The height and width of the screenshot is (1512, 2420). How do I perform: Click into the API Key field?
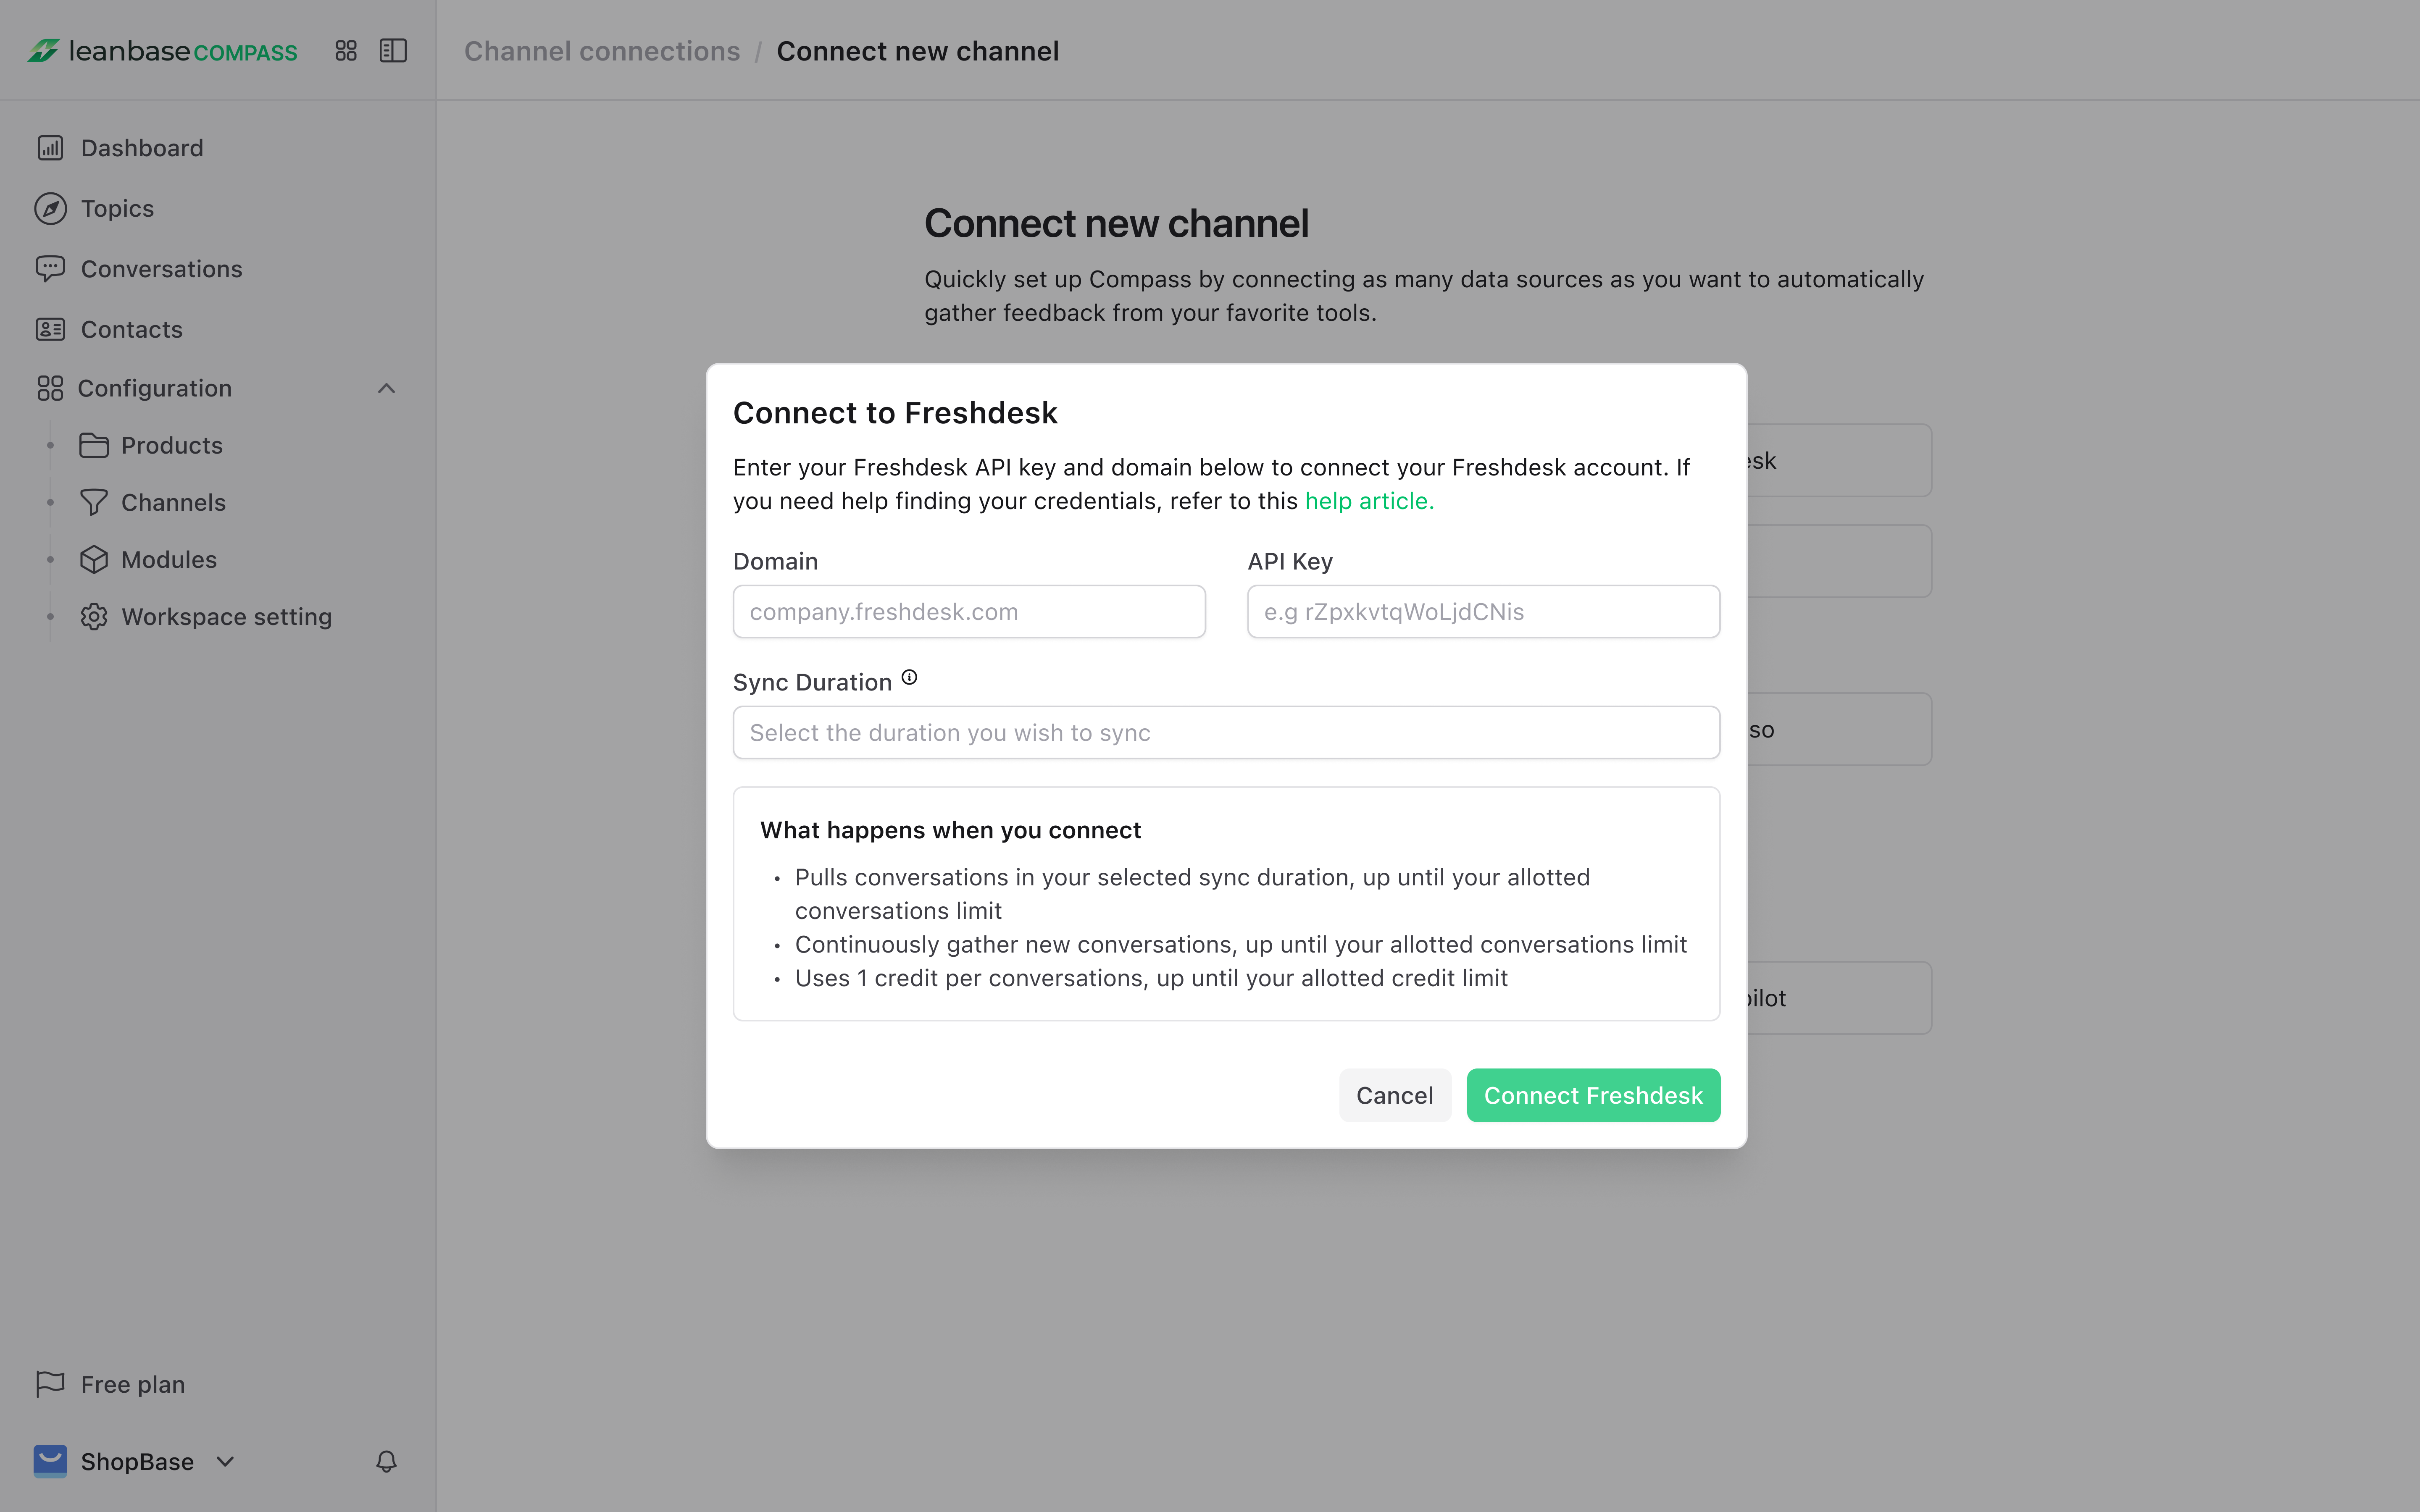[1483, 612]
